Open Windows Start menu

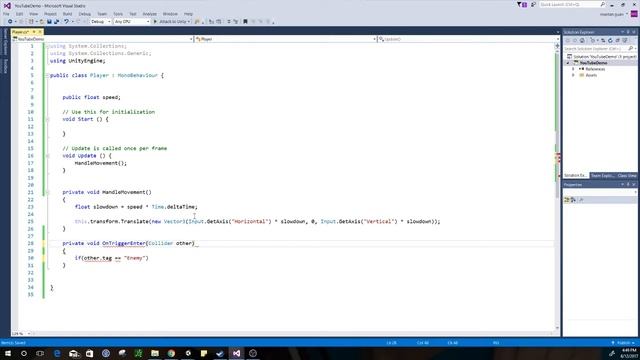tap(8, 353)
